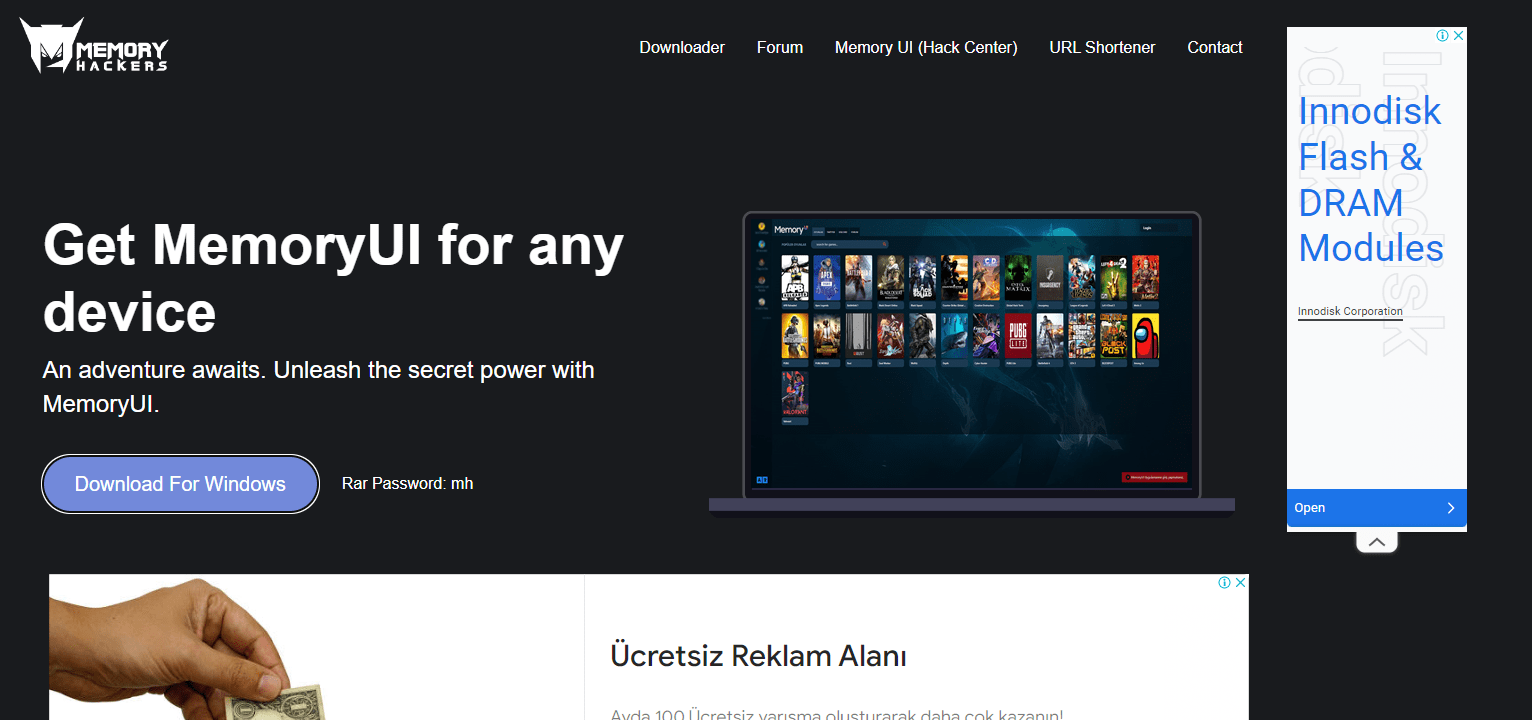Click the "Get MemoryUI for any device" heading
Viewport: 1532px width, 720px height.
click(333, 278)
